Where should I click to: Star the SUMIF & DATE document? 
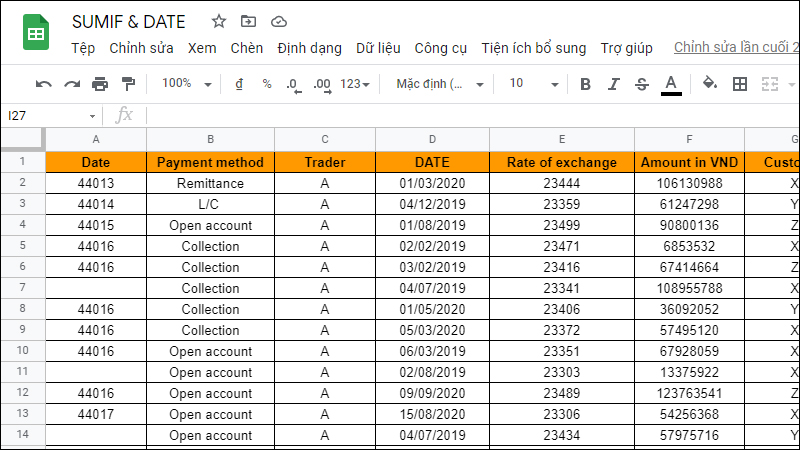(219, 21)
